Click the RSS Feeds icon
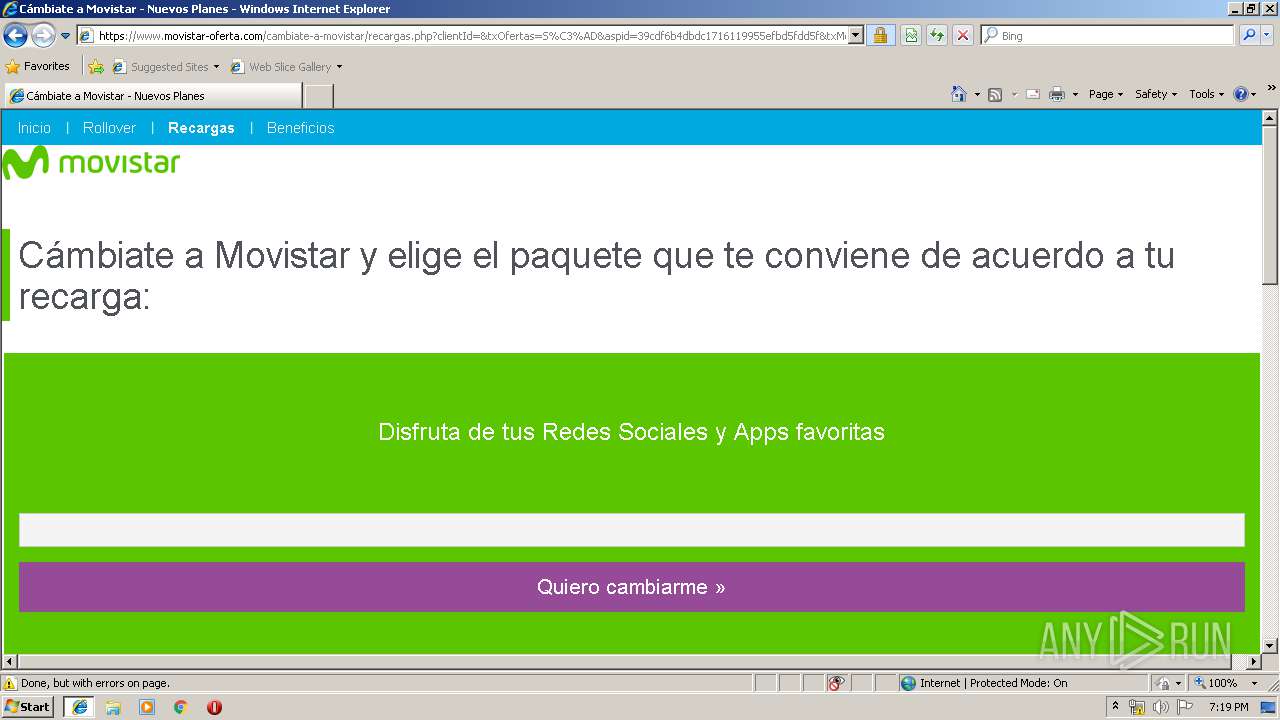The height and width of the screenshot is (720, 1280). (995, 94)
